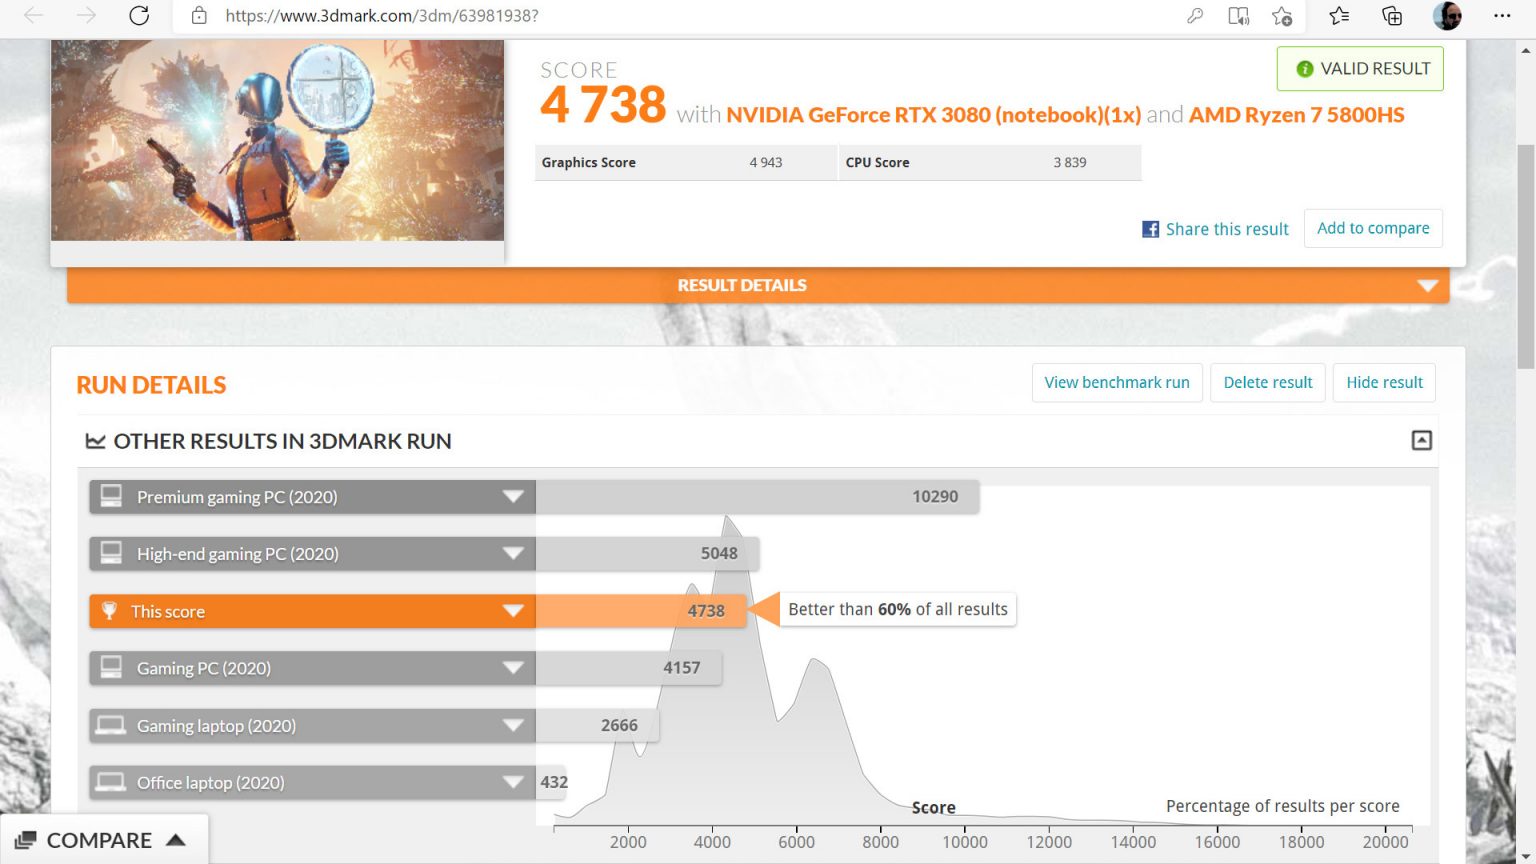Click Add to compare button

click(x=1373, y=228)
